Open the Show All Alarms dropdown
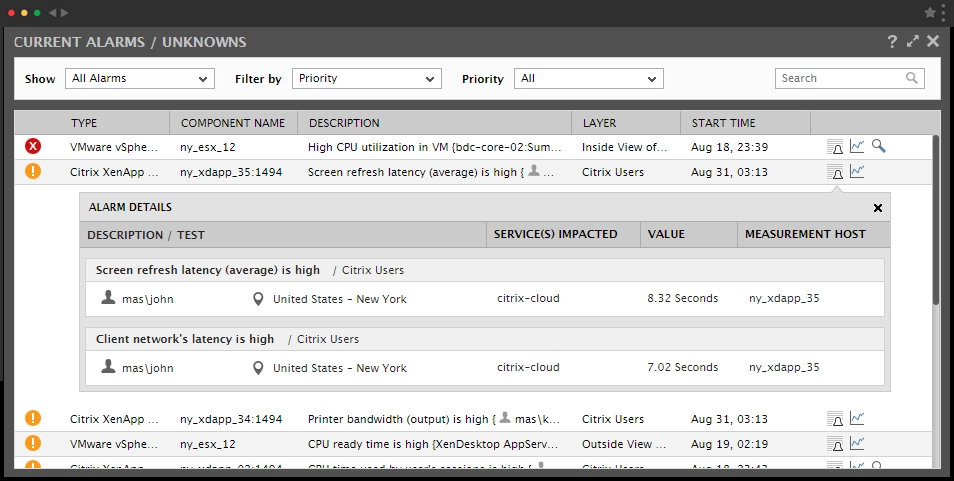 click(x=140, y=78)
